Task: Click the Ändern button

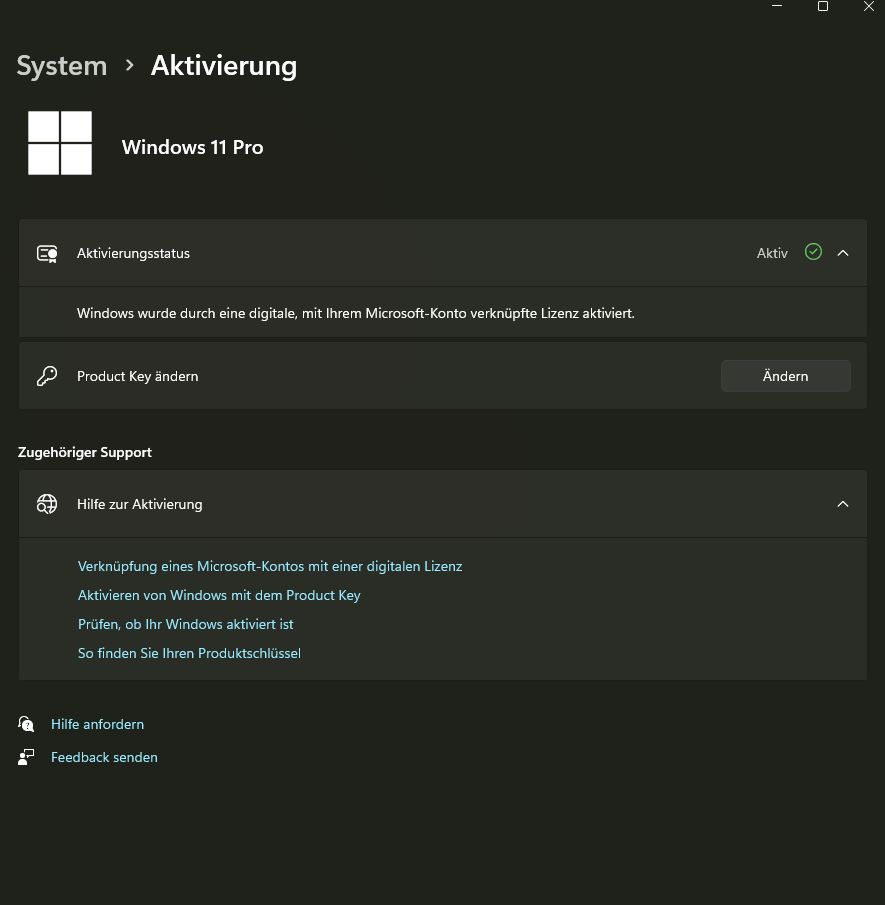Action: click(x=786, y=376)
